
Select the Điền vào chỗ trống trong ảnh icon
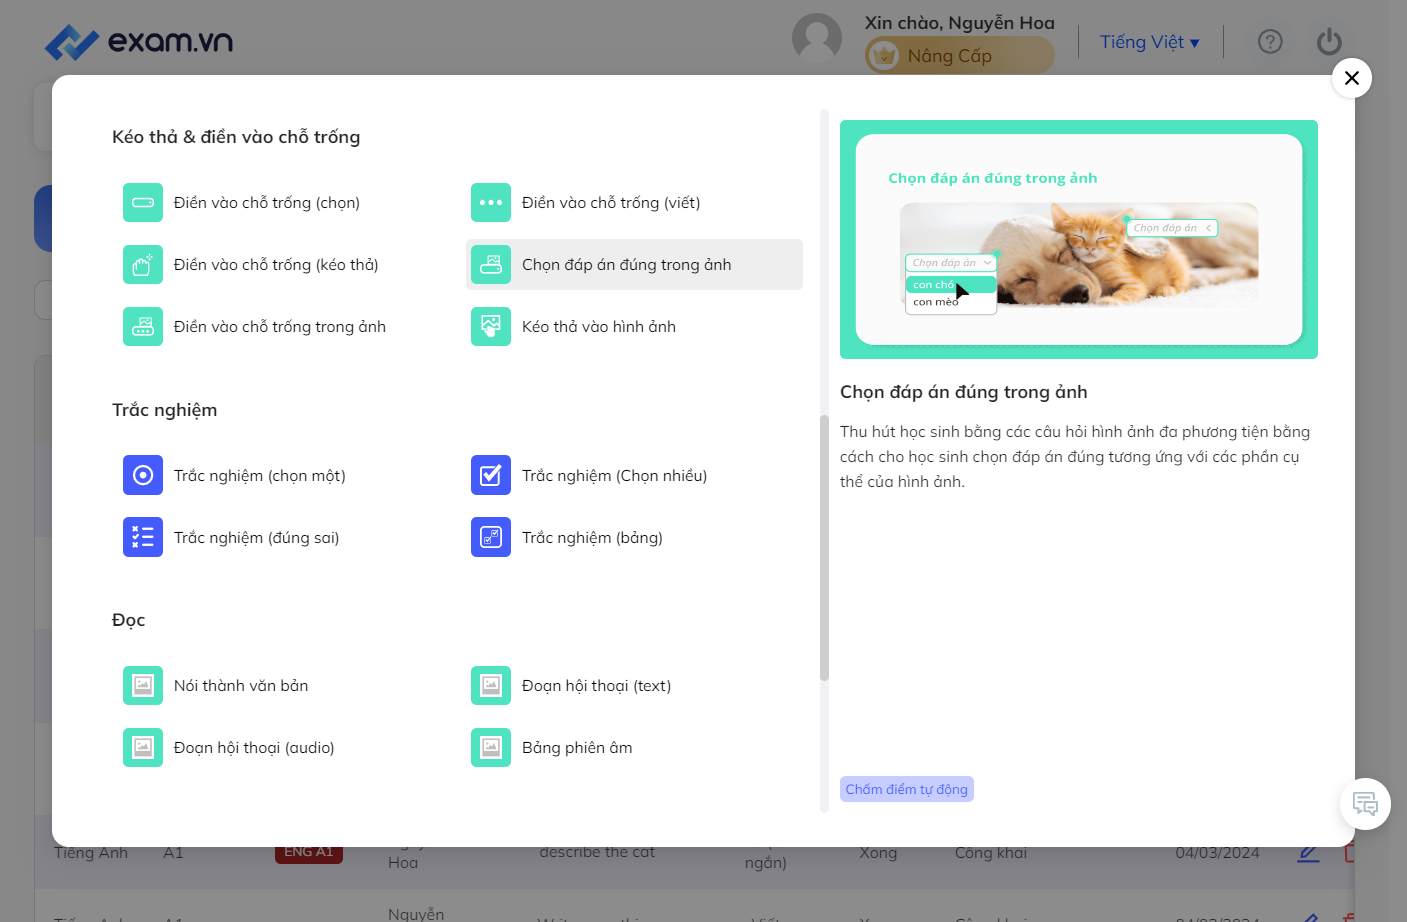coord(143,326)
